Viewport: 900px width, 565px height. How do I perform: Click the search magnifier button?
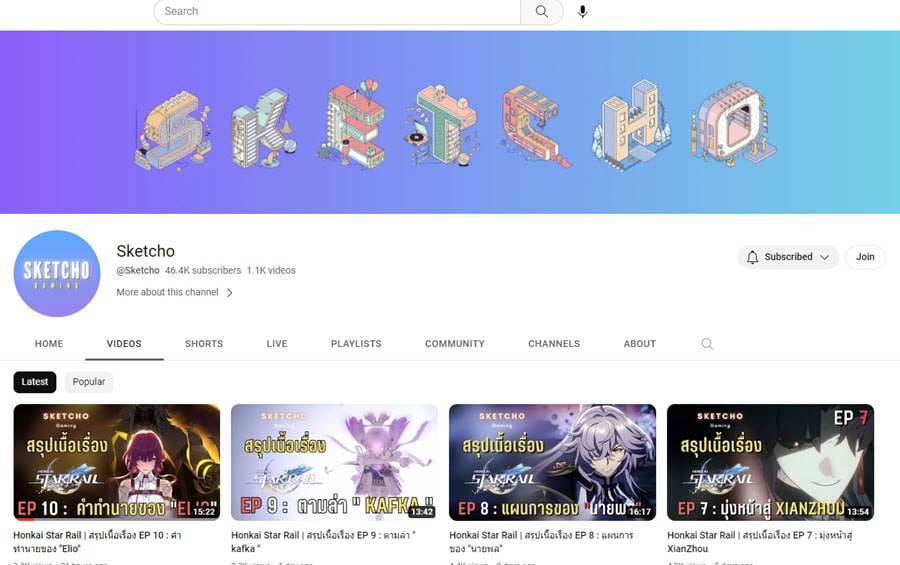click(x=541, y=11)
